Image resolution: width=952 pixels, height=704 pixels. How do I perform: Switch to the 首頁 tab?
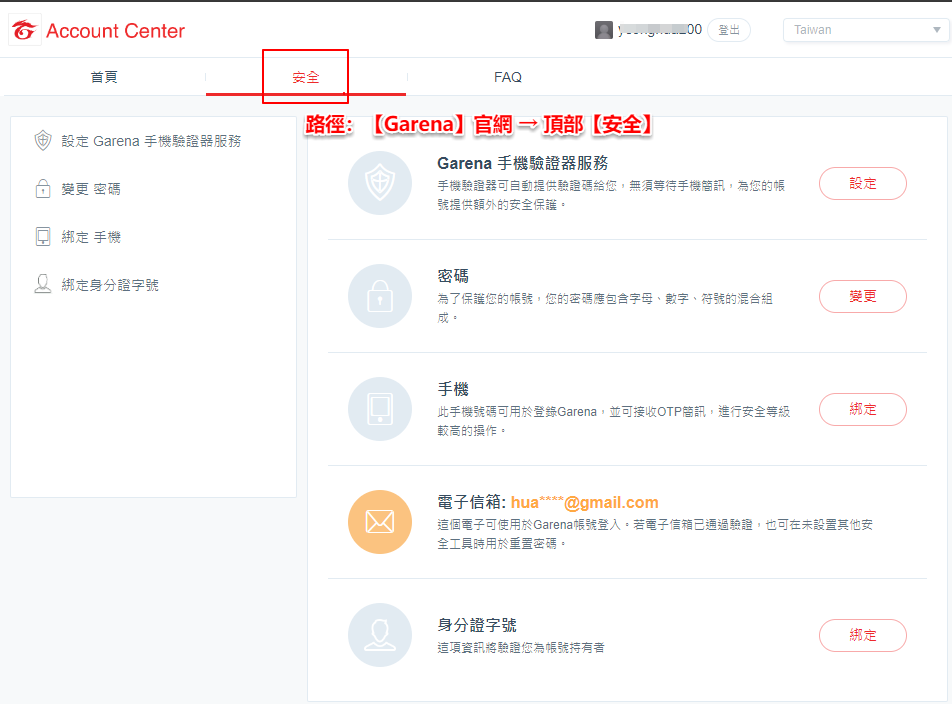[x=104, y=77]
